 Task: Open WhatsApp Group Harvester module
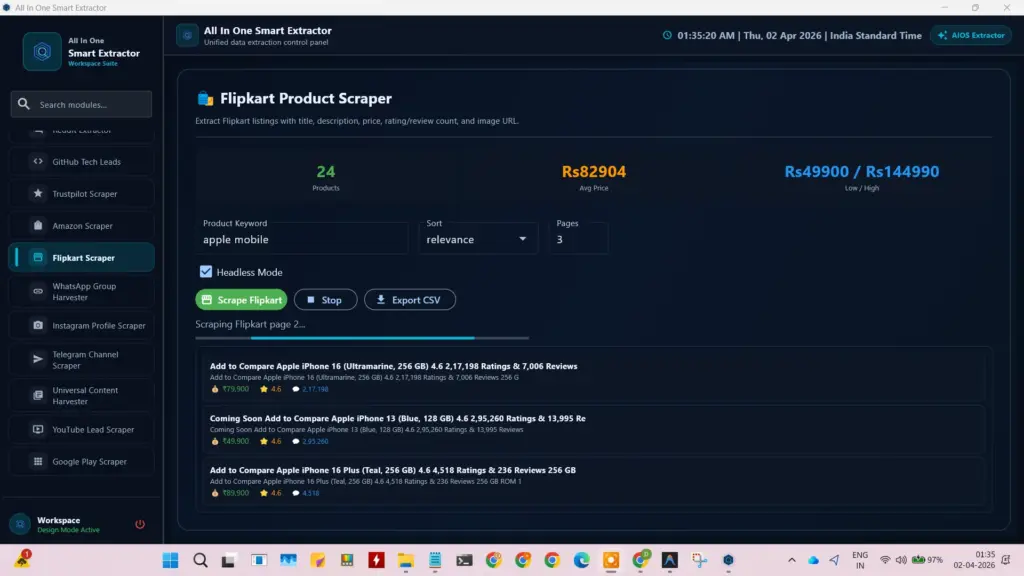[82, 291]
